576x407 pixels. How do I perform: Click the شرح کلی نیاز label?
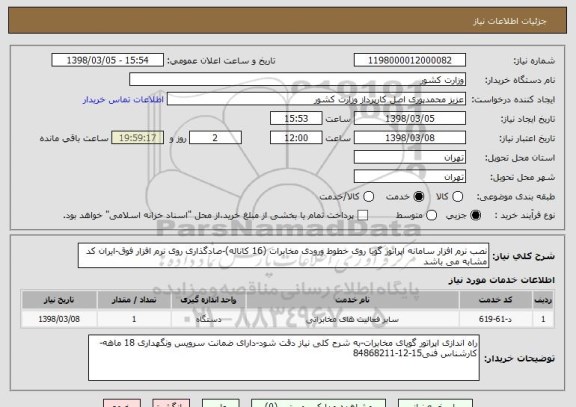point(523,256)
